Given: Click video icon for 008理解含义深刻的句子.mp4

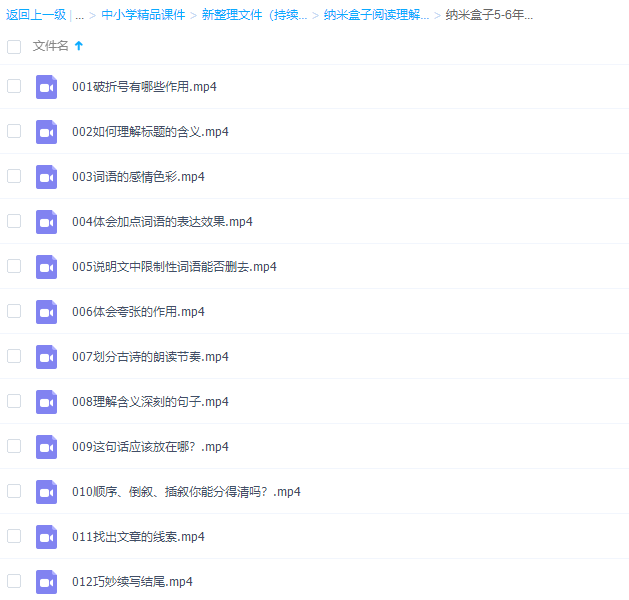Looking at the screenshot, I should tap(46, 402).
